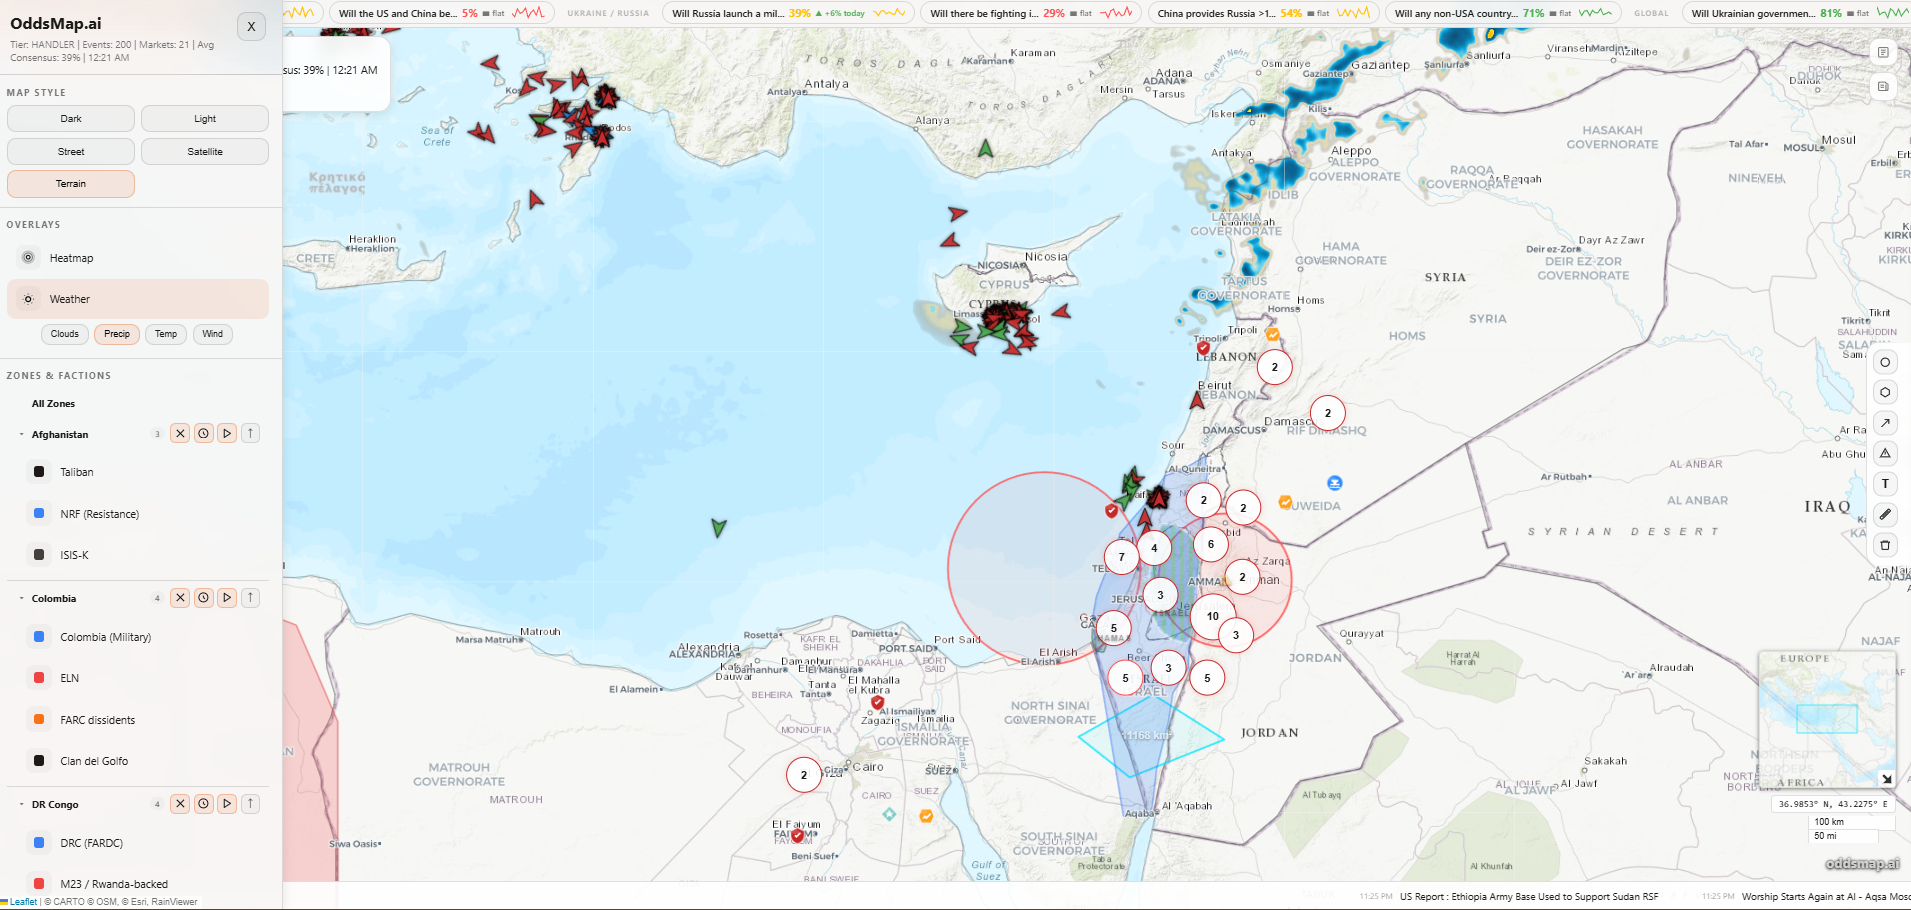Select the polygon drawing tool
1911x910 pixels.
(1885, 392)
